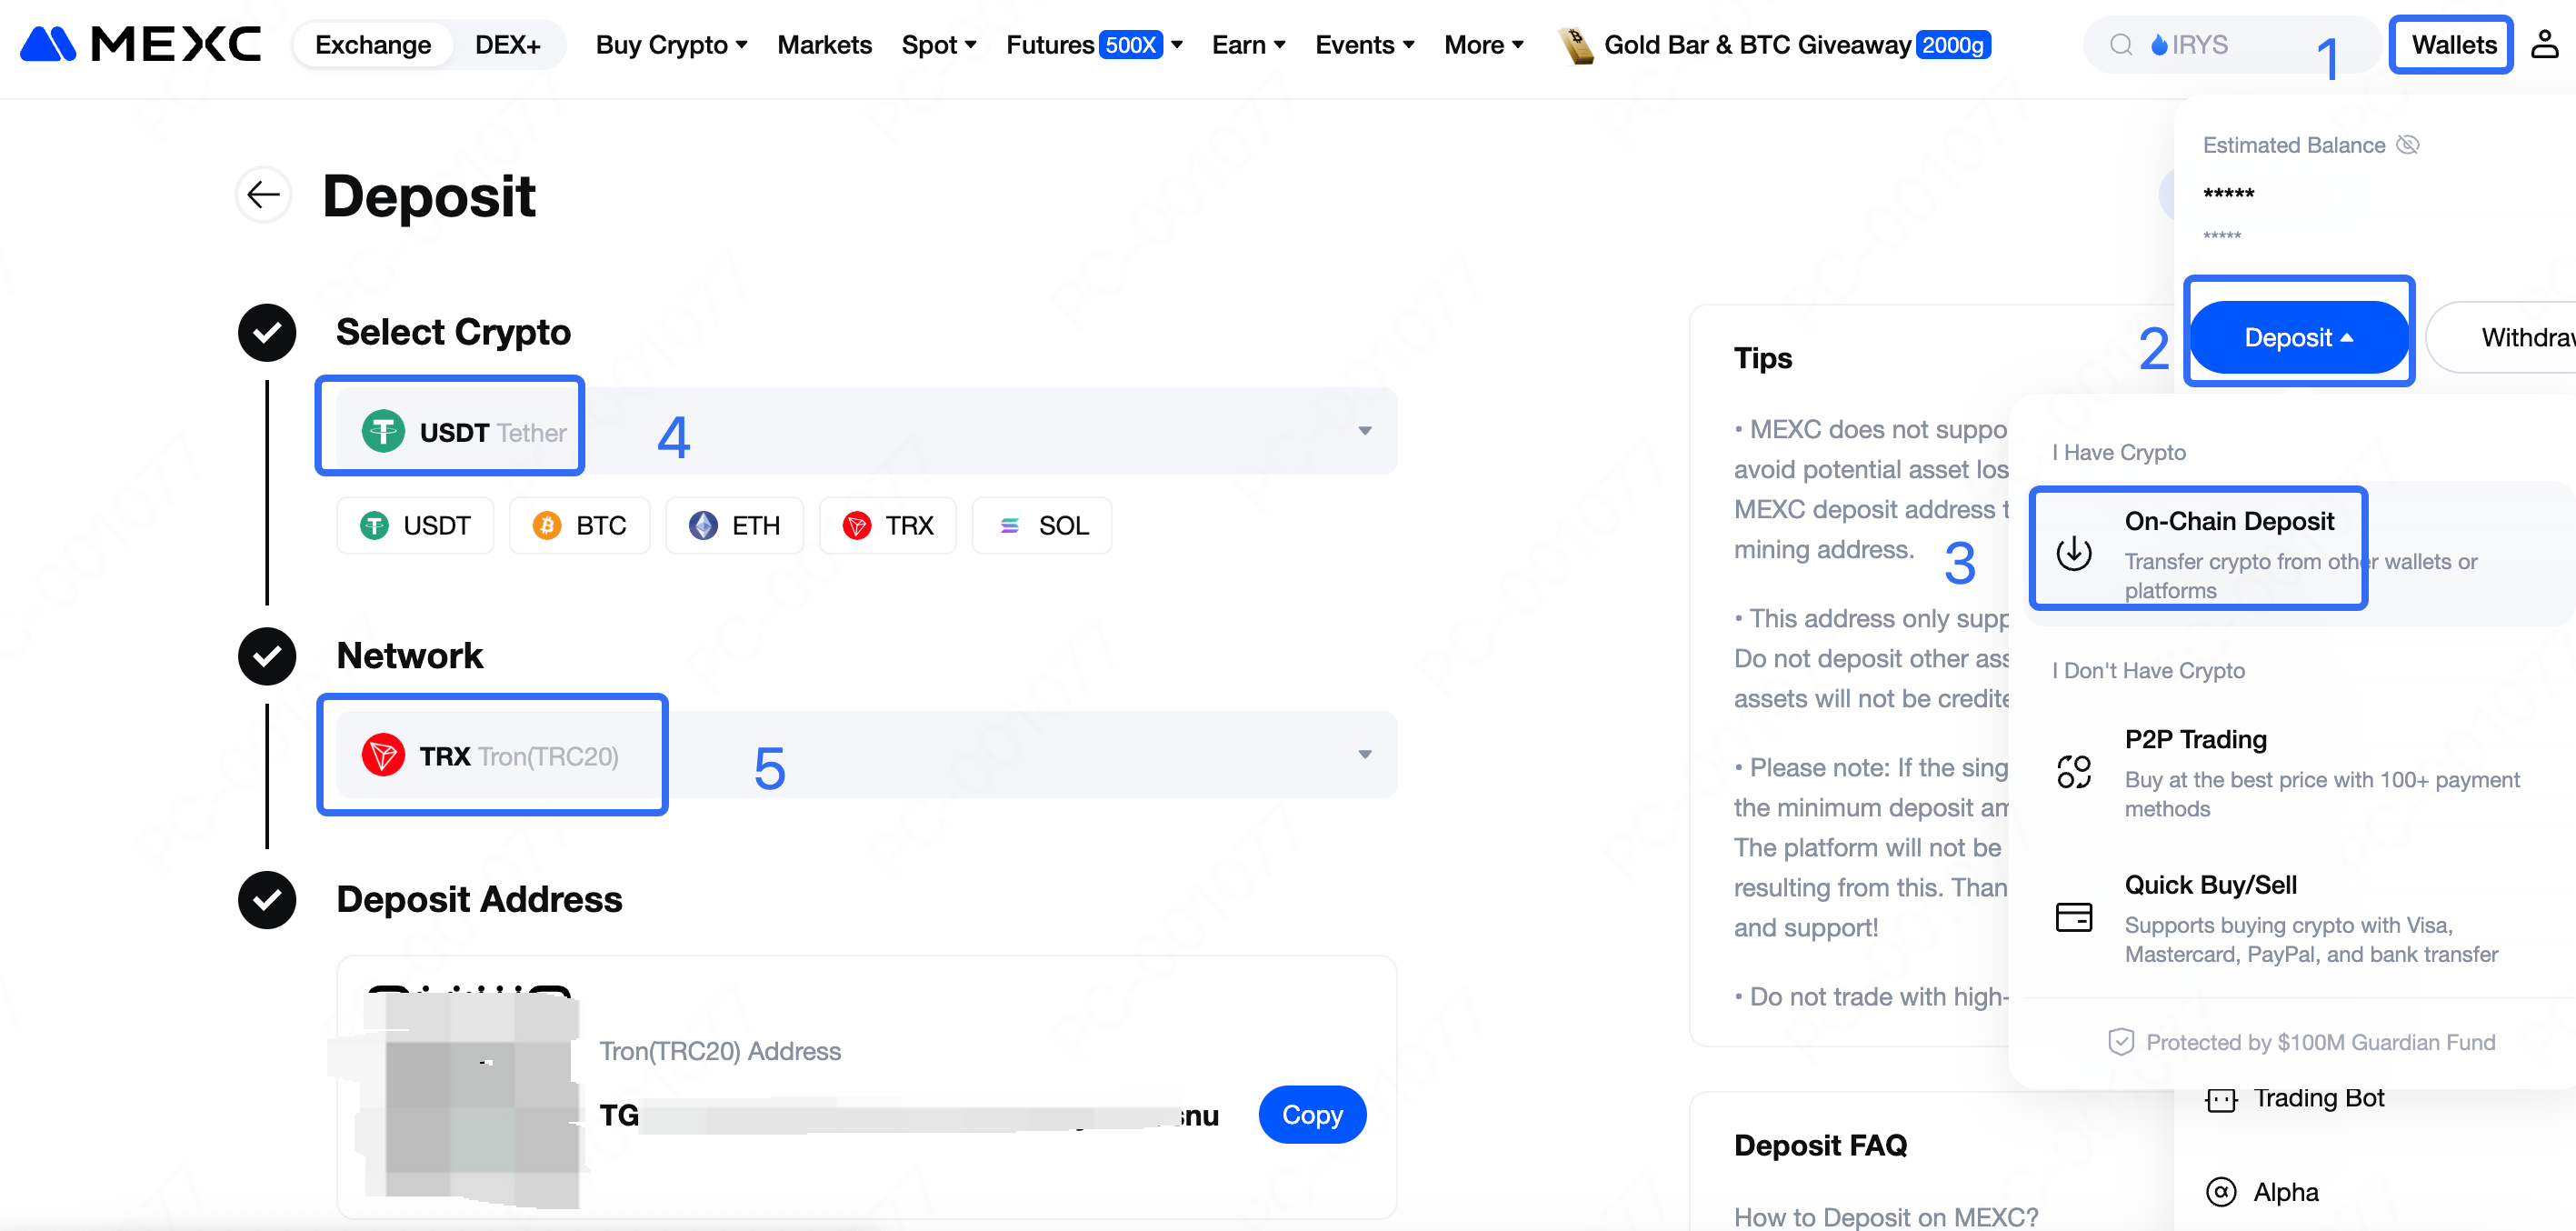The image size is (2576, 1231).
Task: Choose the TRX quick-pick chip
Action: pyautogui.click(x=888, y=525)
